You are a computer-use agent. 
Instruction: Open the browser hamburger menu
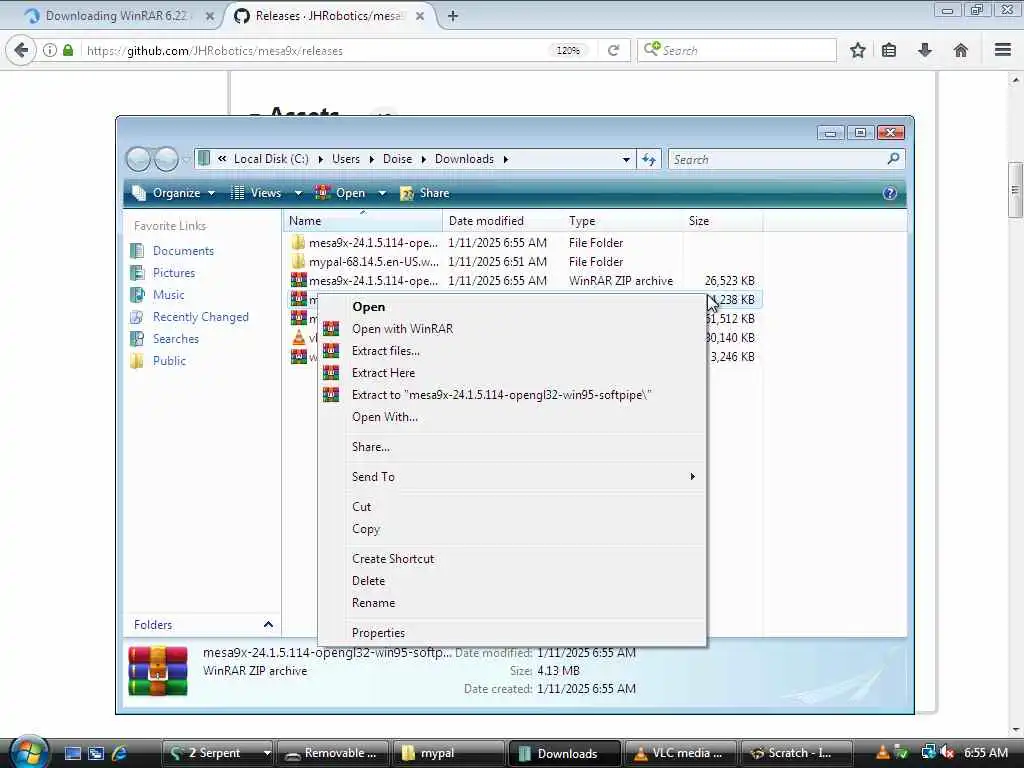click(x=1003, y=50)
